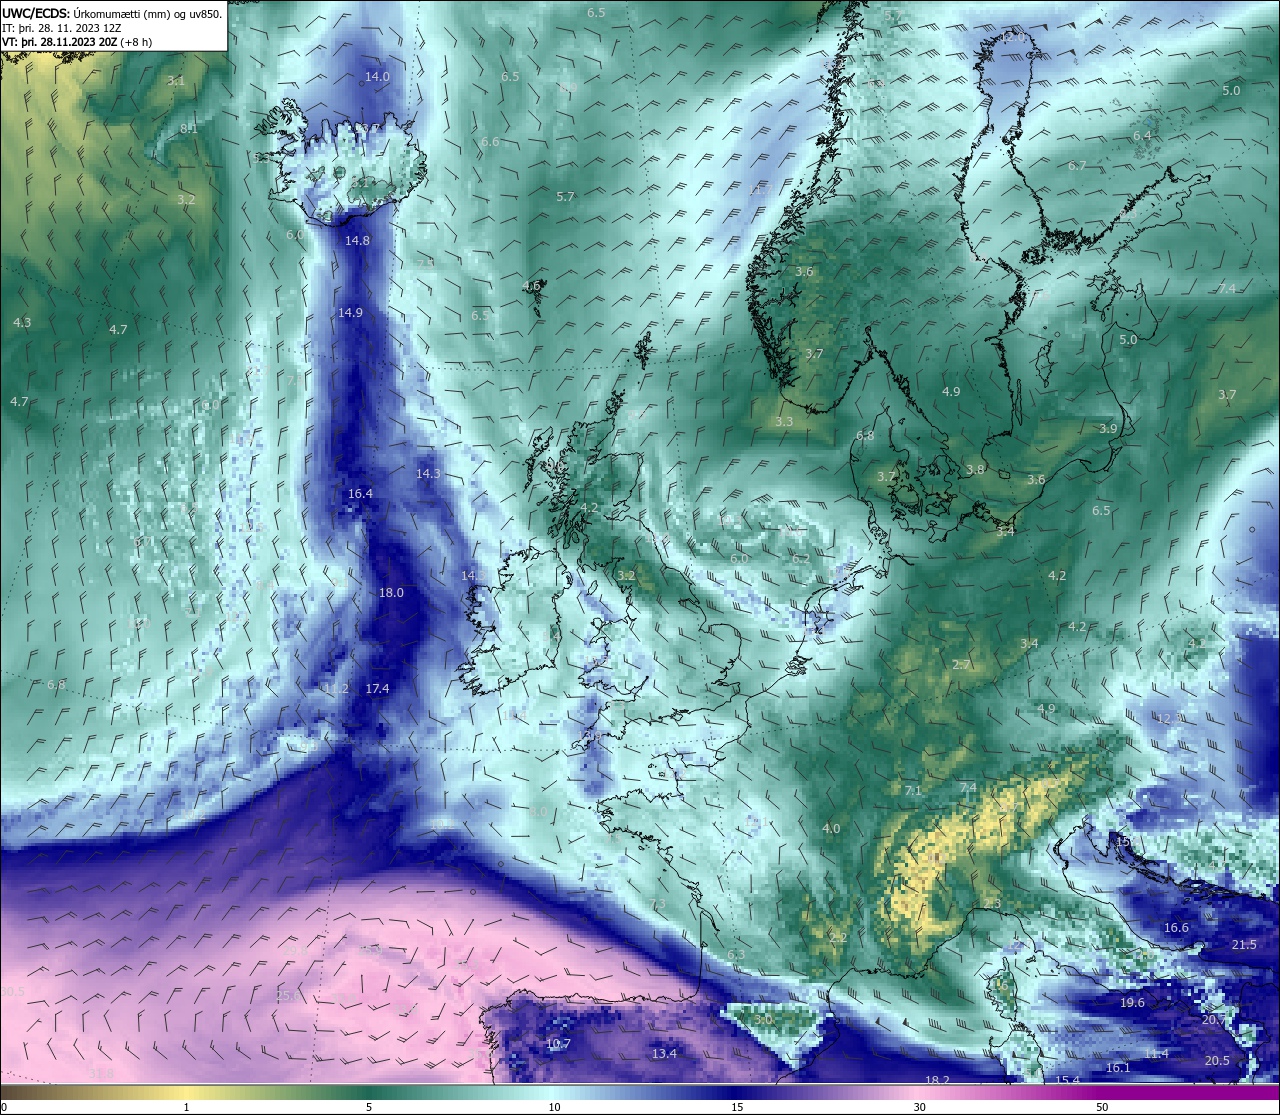1280x1115 pixels.
Task: Click the 4.3 value at the left edge
Action: click(x=22, y=323)
